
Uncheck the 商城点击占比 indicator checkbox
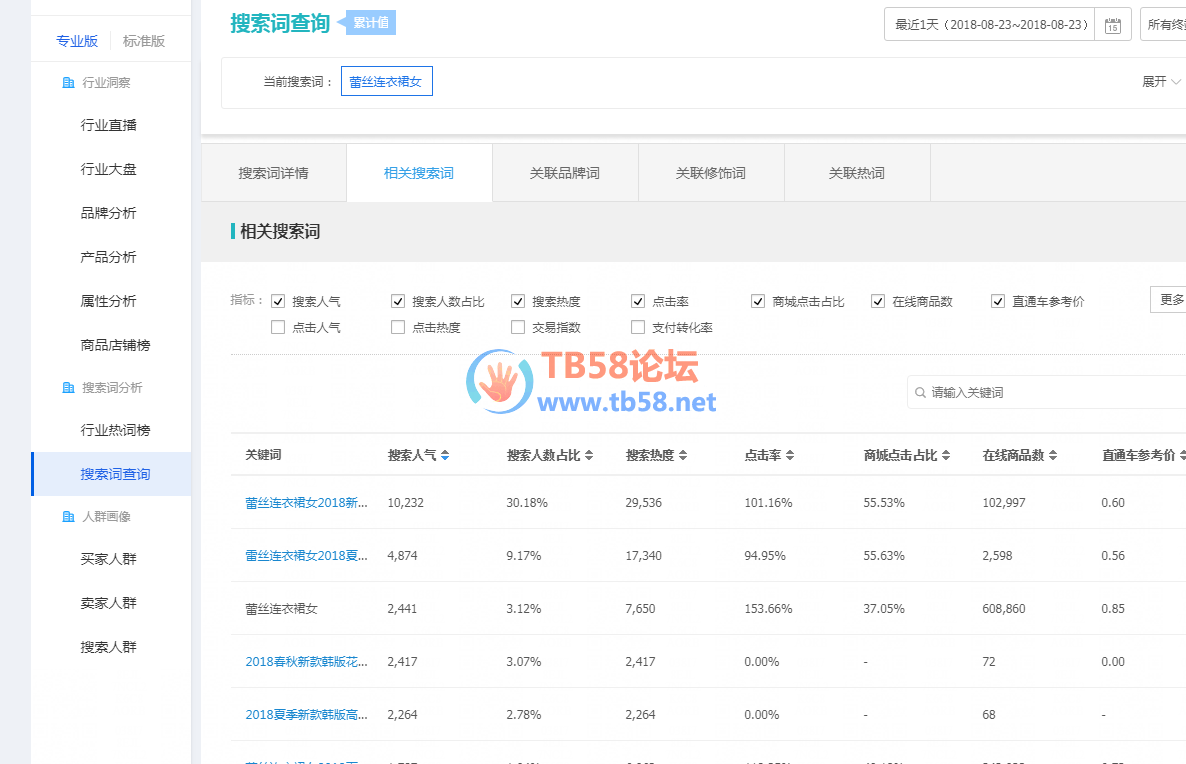tap(758, 301)
